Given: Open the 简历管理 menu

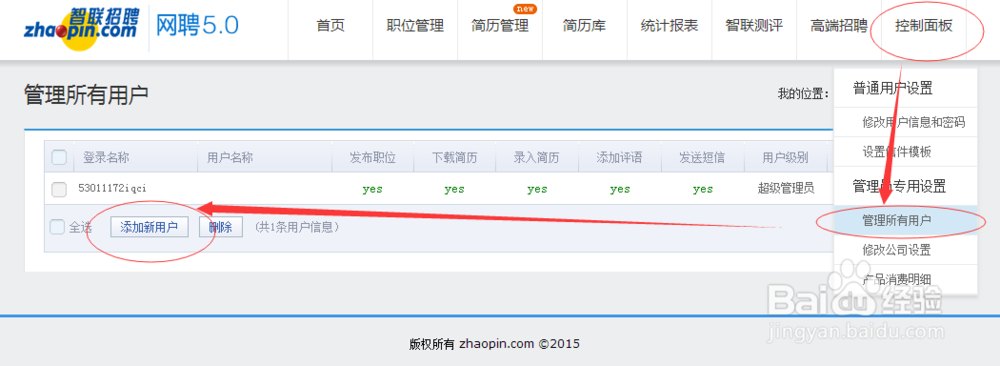Looking at the screenshot, I should (x=500, y=26).
